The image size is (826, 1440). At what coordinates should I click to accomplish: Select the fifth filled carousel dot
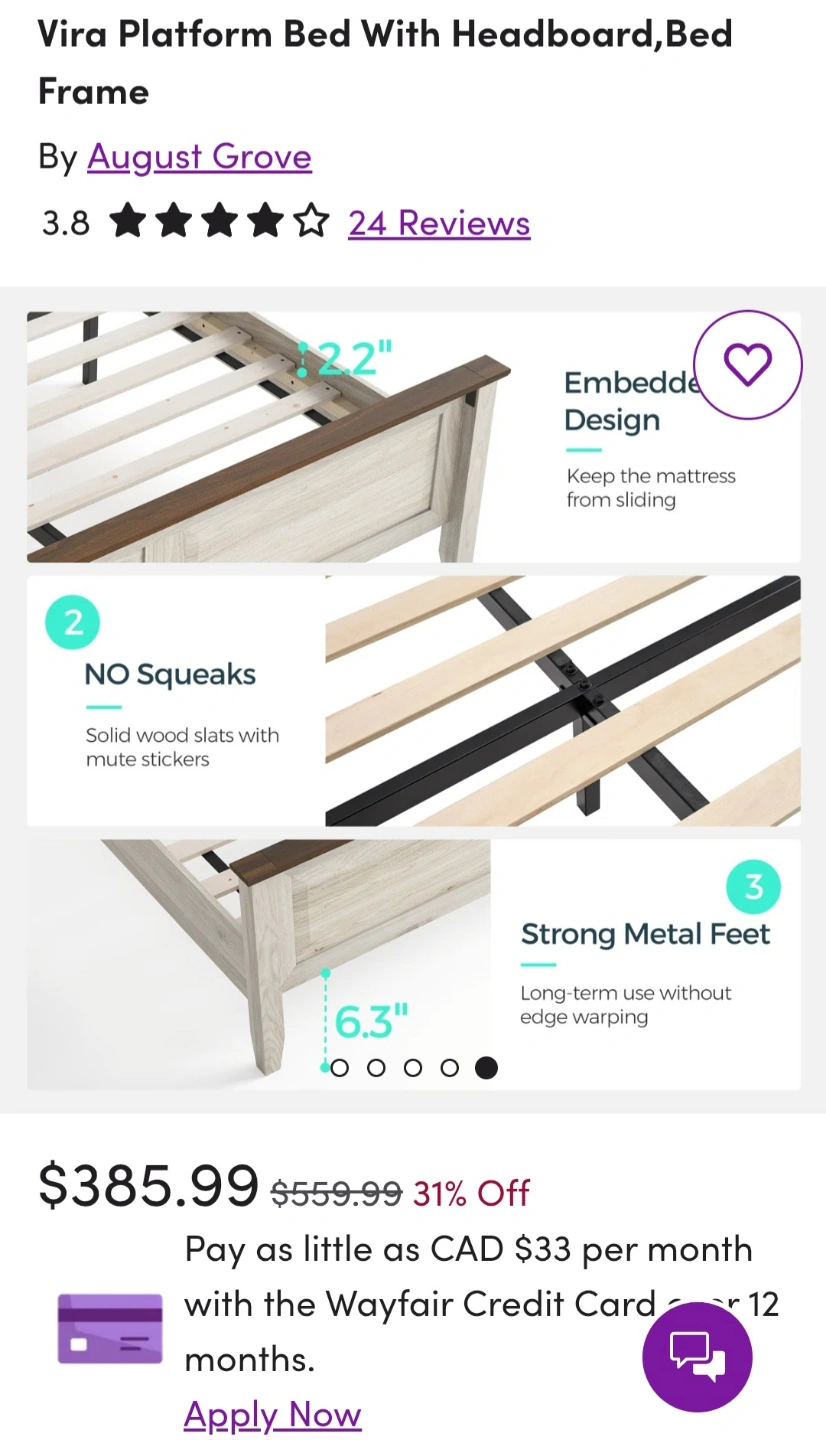click(x=486, y=1068)
